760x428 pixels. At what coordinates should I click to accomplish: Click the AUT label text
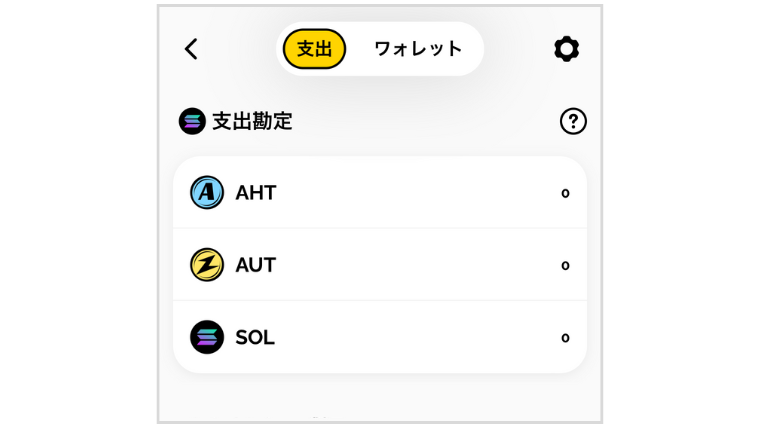coord(256,265)
